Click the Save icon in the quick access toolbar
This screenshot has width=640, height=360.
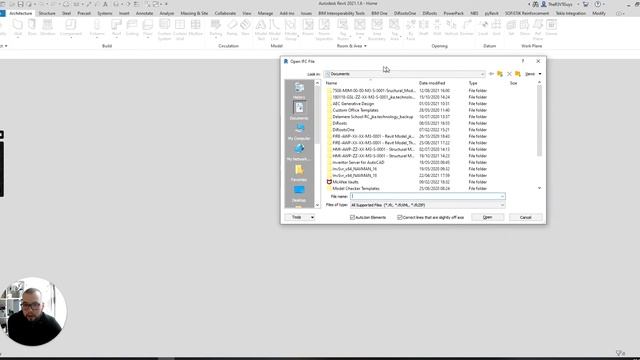point(20,4)
